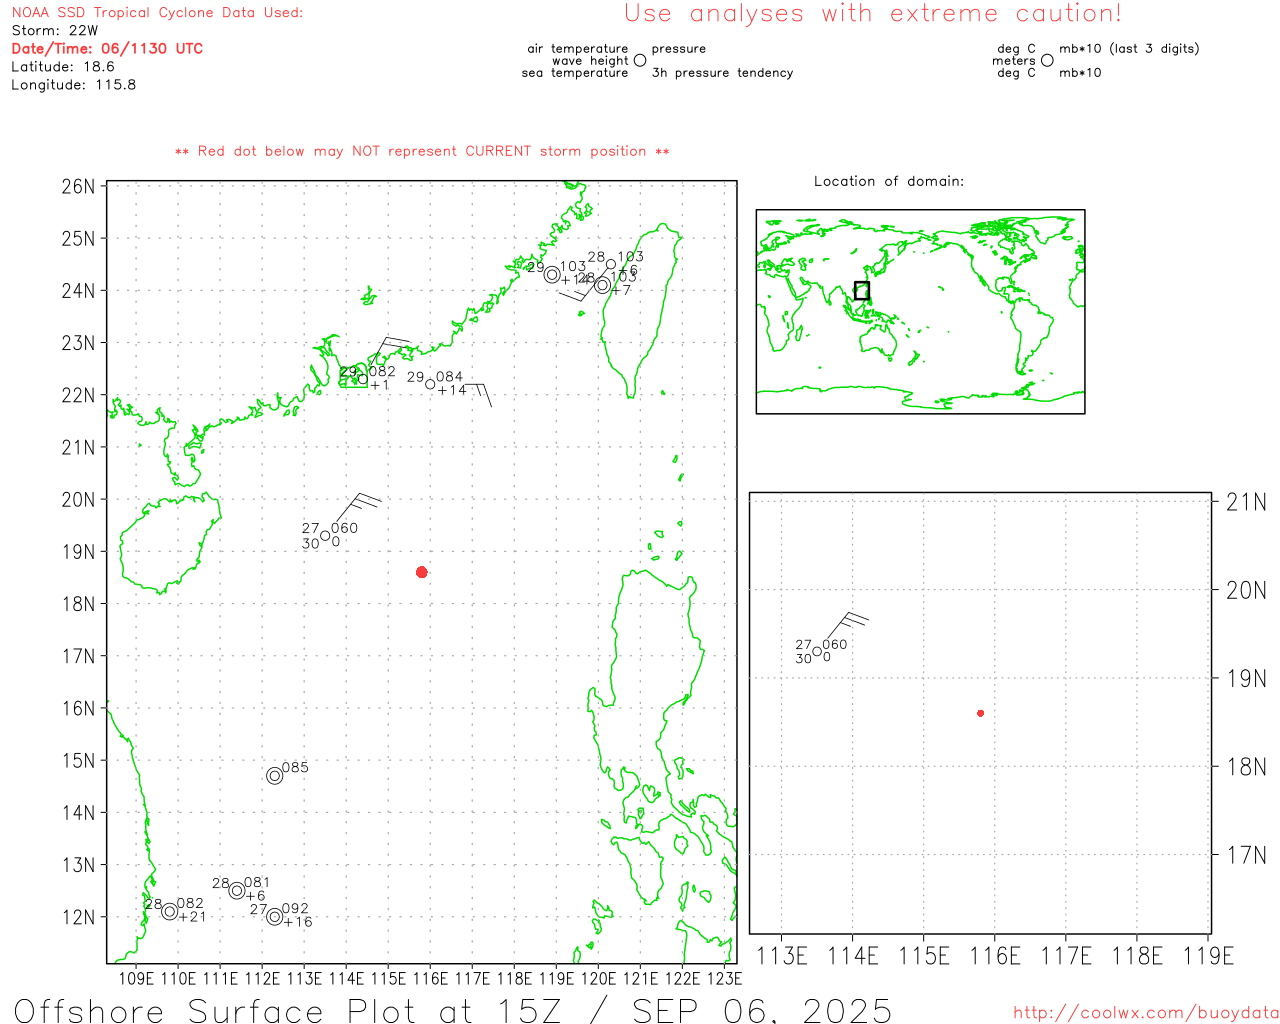
Task: Click the 060 station circle on zoomed map
Action: point(817,652)
